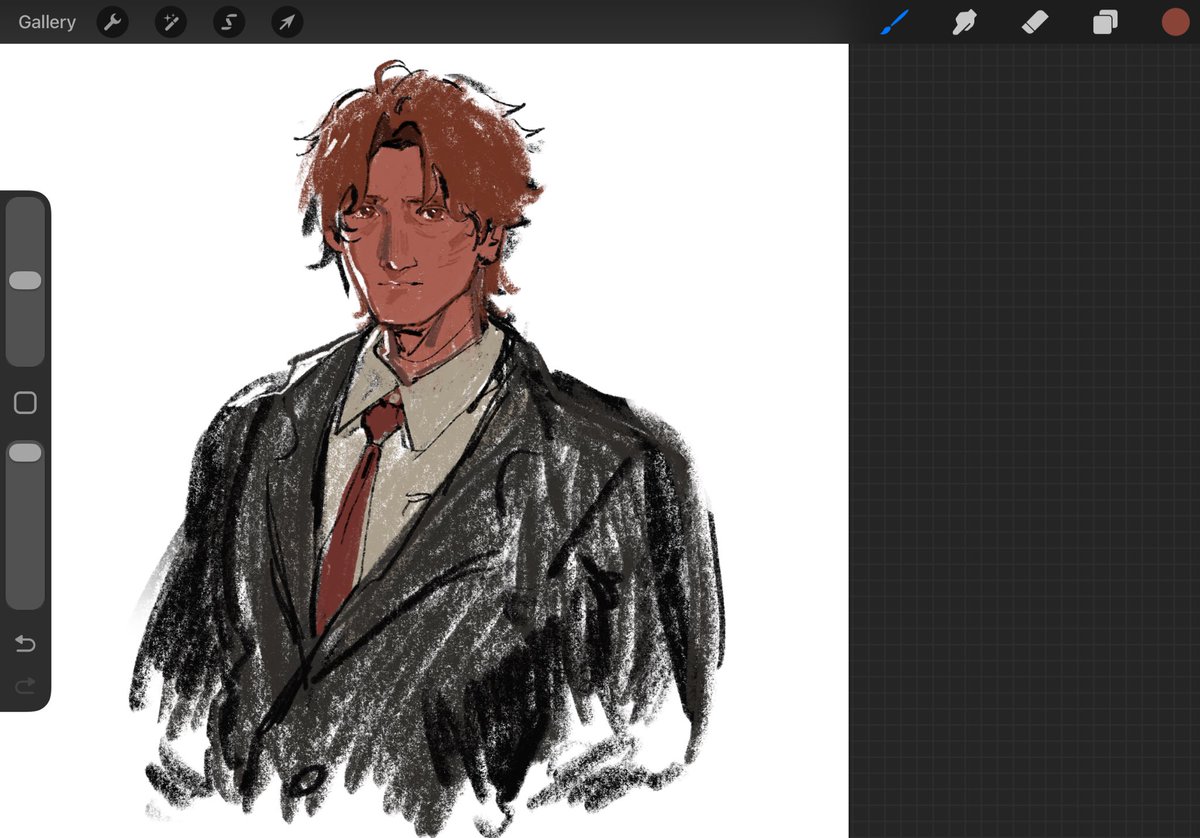Toggle the Selection tool
The width and height of the screenshot is (1200, 838).
(228, 21)
